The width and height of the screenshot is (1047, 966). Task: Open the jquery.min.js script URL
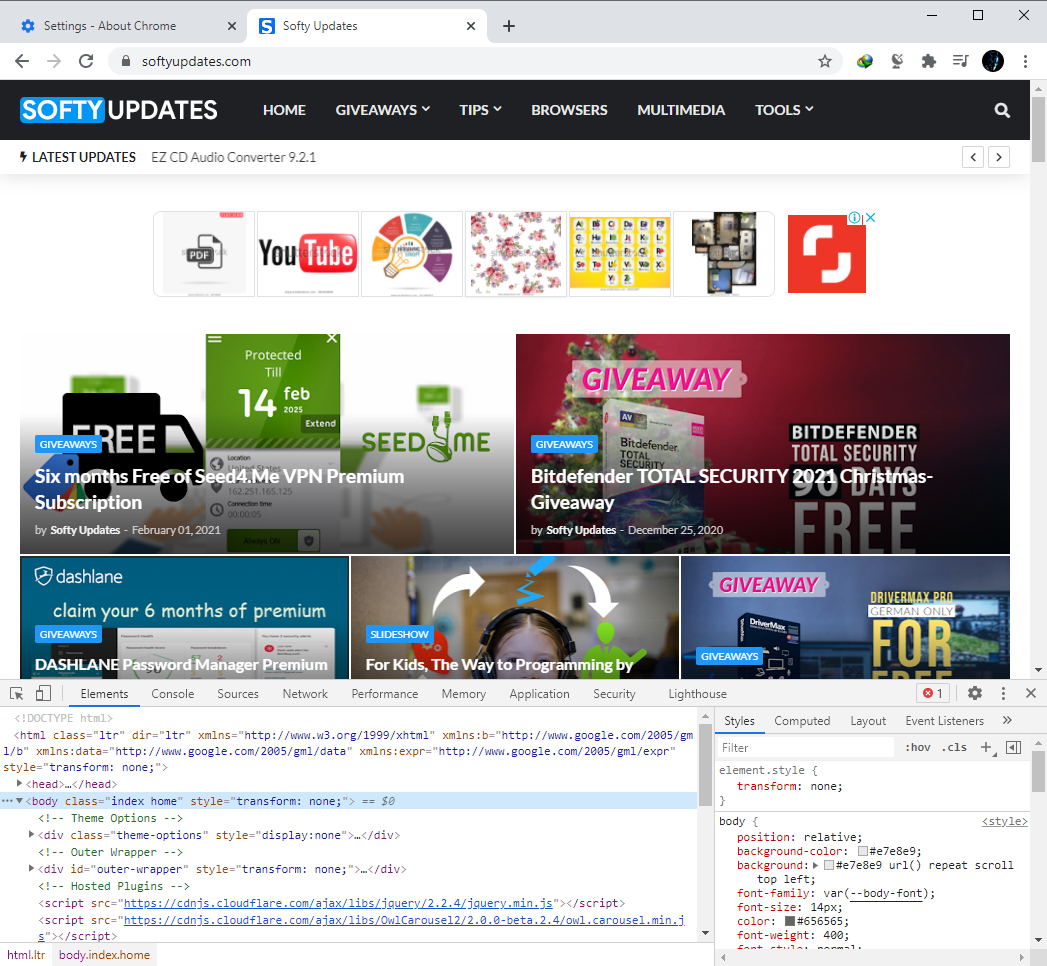coord(338,903)
